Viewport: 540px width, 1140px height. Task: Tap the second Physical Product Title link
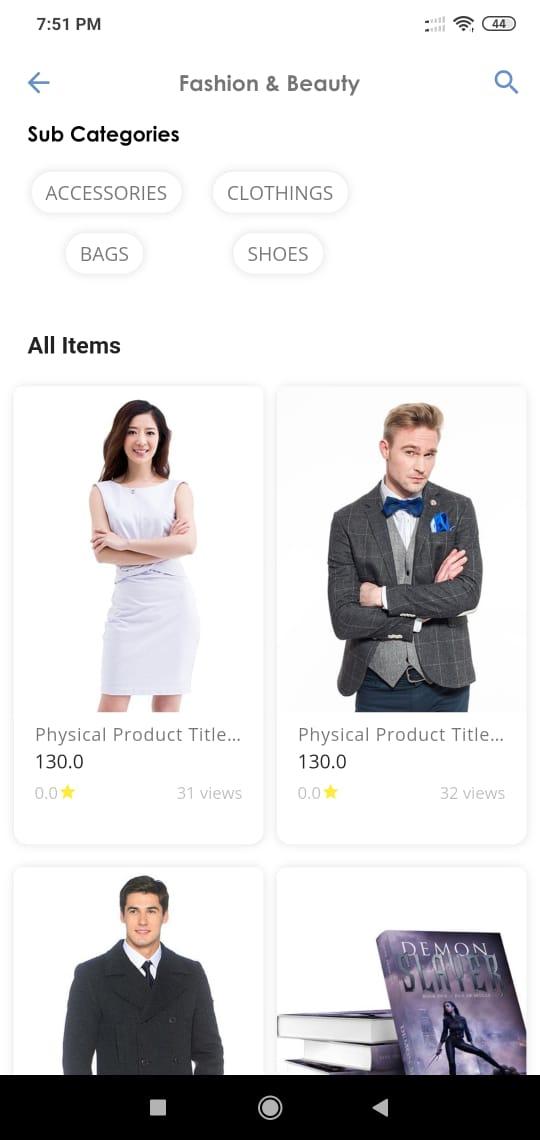(x=400, y=734)
